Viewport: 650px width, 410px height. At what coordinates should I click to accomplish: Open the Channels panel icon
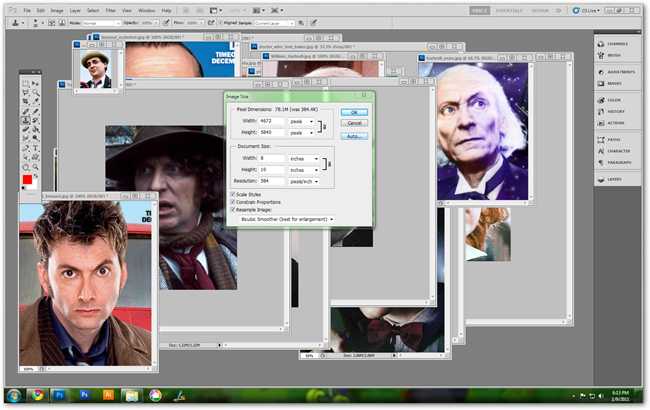pos(601,44)
